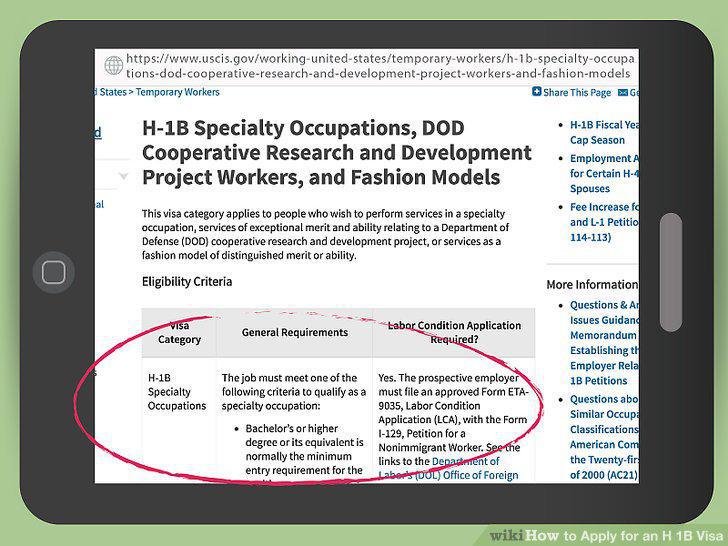728x546 pixels.
Task: Click the Visa Category column header
Action: [179, 332]
